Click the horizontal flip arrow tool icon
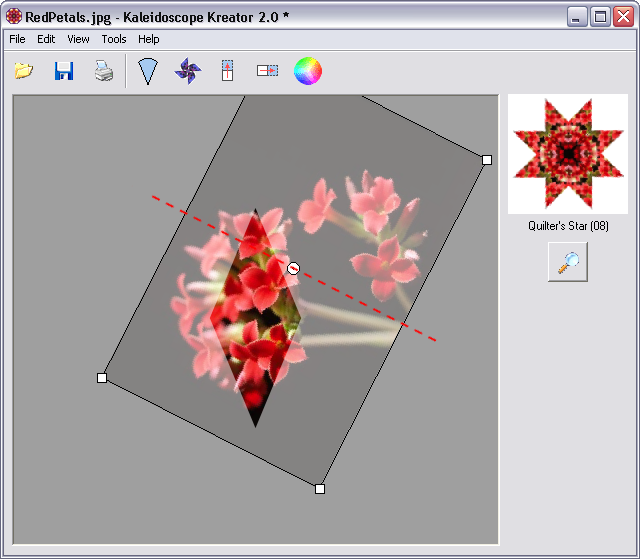Image resolution: width=640 pixels, height=559 pixels. click(x=267, y=71)
